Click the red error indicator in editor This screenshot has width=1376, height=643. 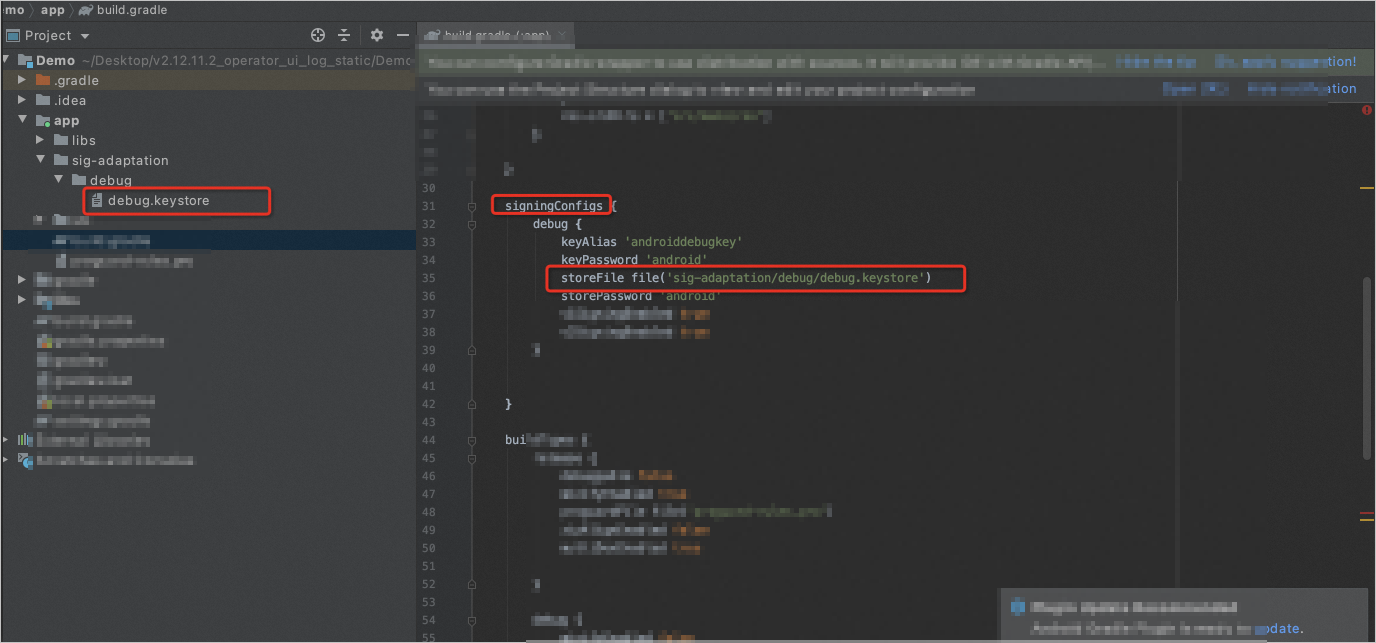pyautogui.click(x=1367, y=111)
